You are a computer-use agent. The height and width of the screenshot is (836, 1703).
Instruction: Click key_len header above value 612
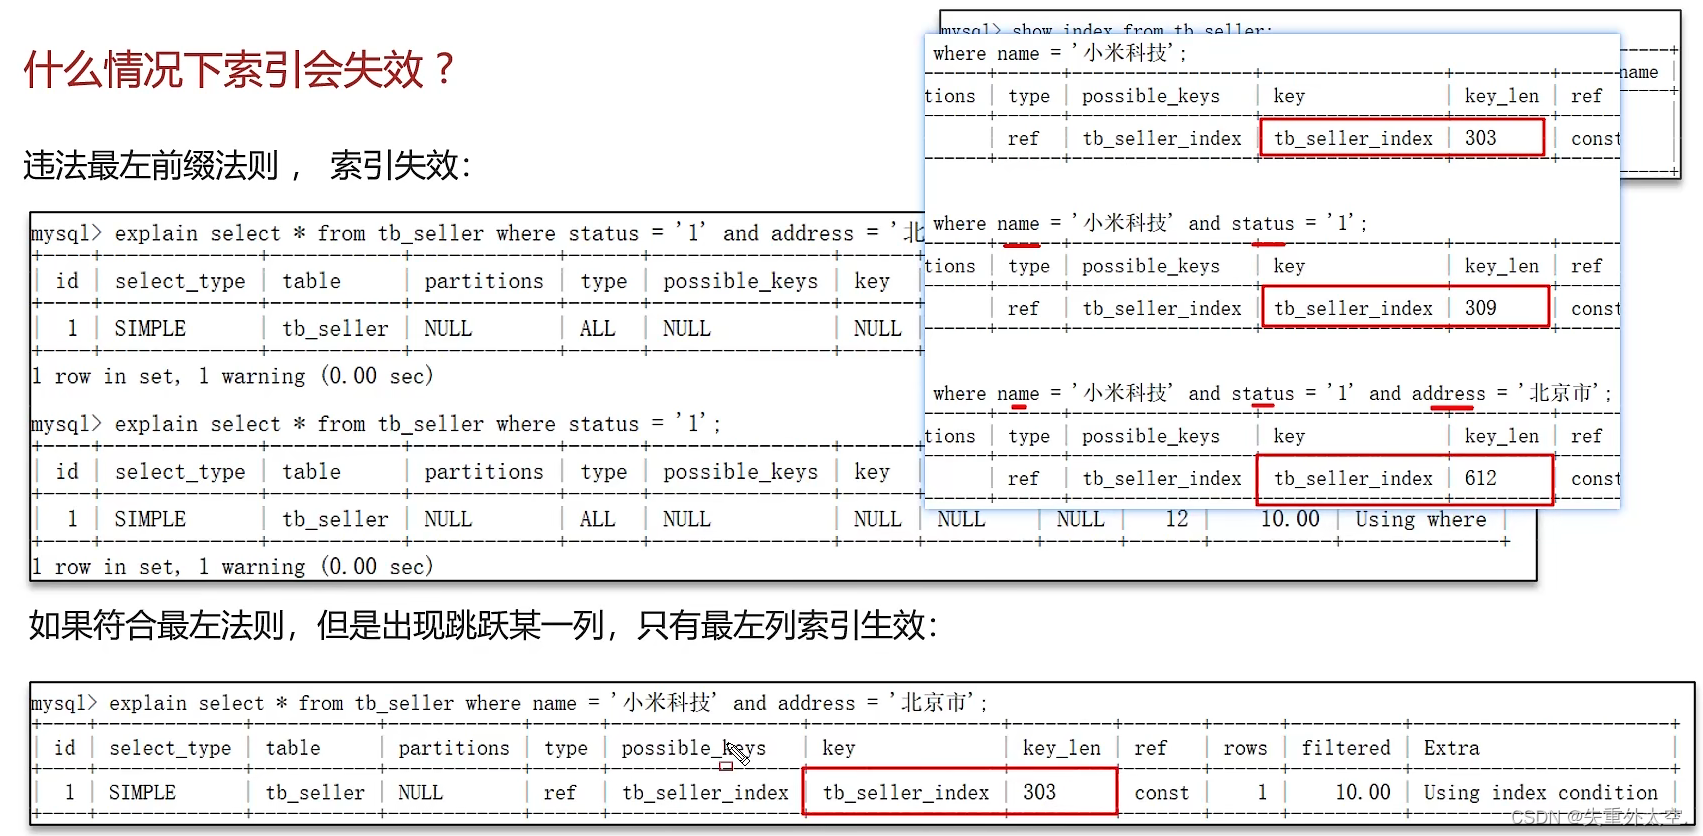[1502, 436]
